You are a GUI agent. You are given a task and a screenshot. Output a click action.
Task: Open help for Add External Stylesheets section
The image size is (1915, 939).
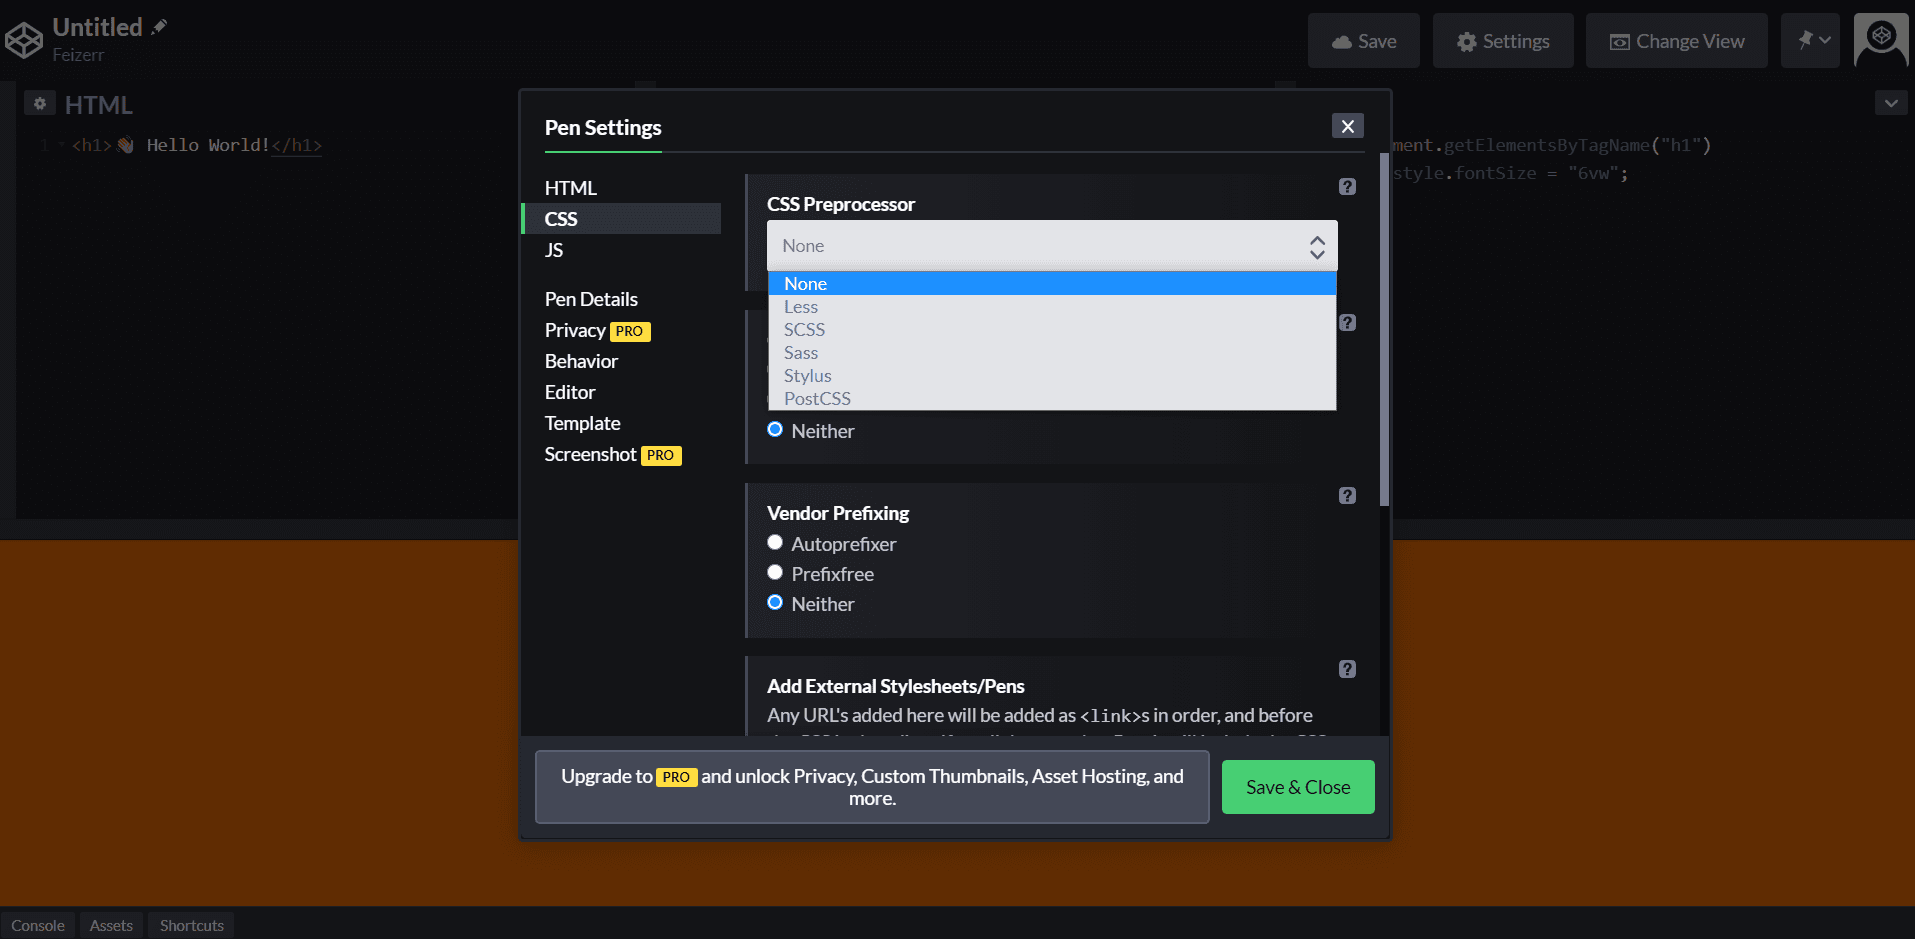tap(1347, 669)
